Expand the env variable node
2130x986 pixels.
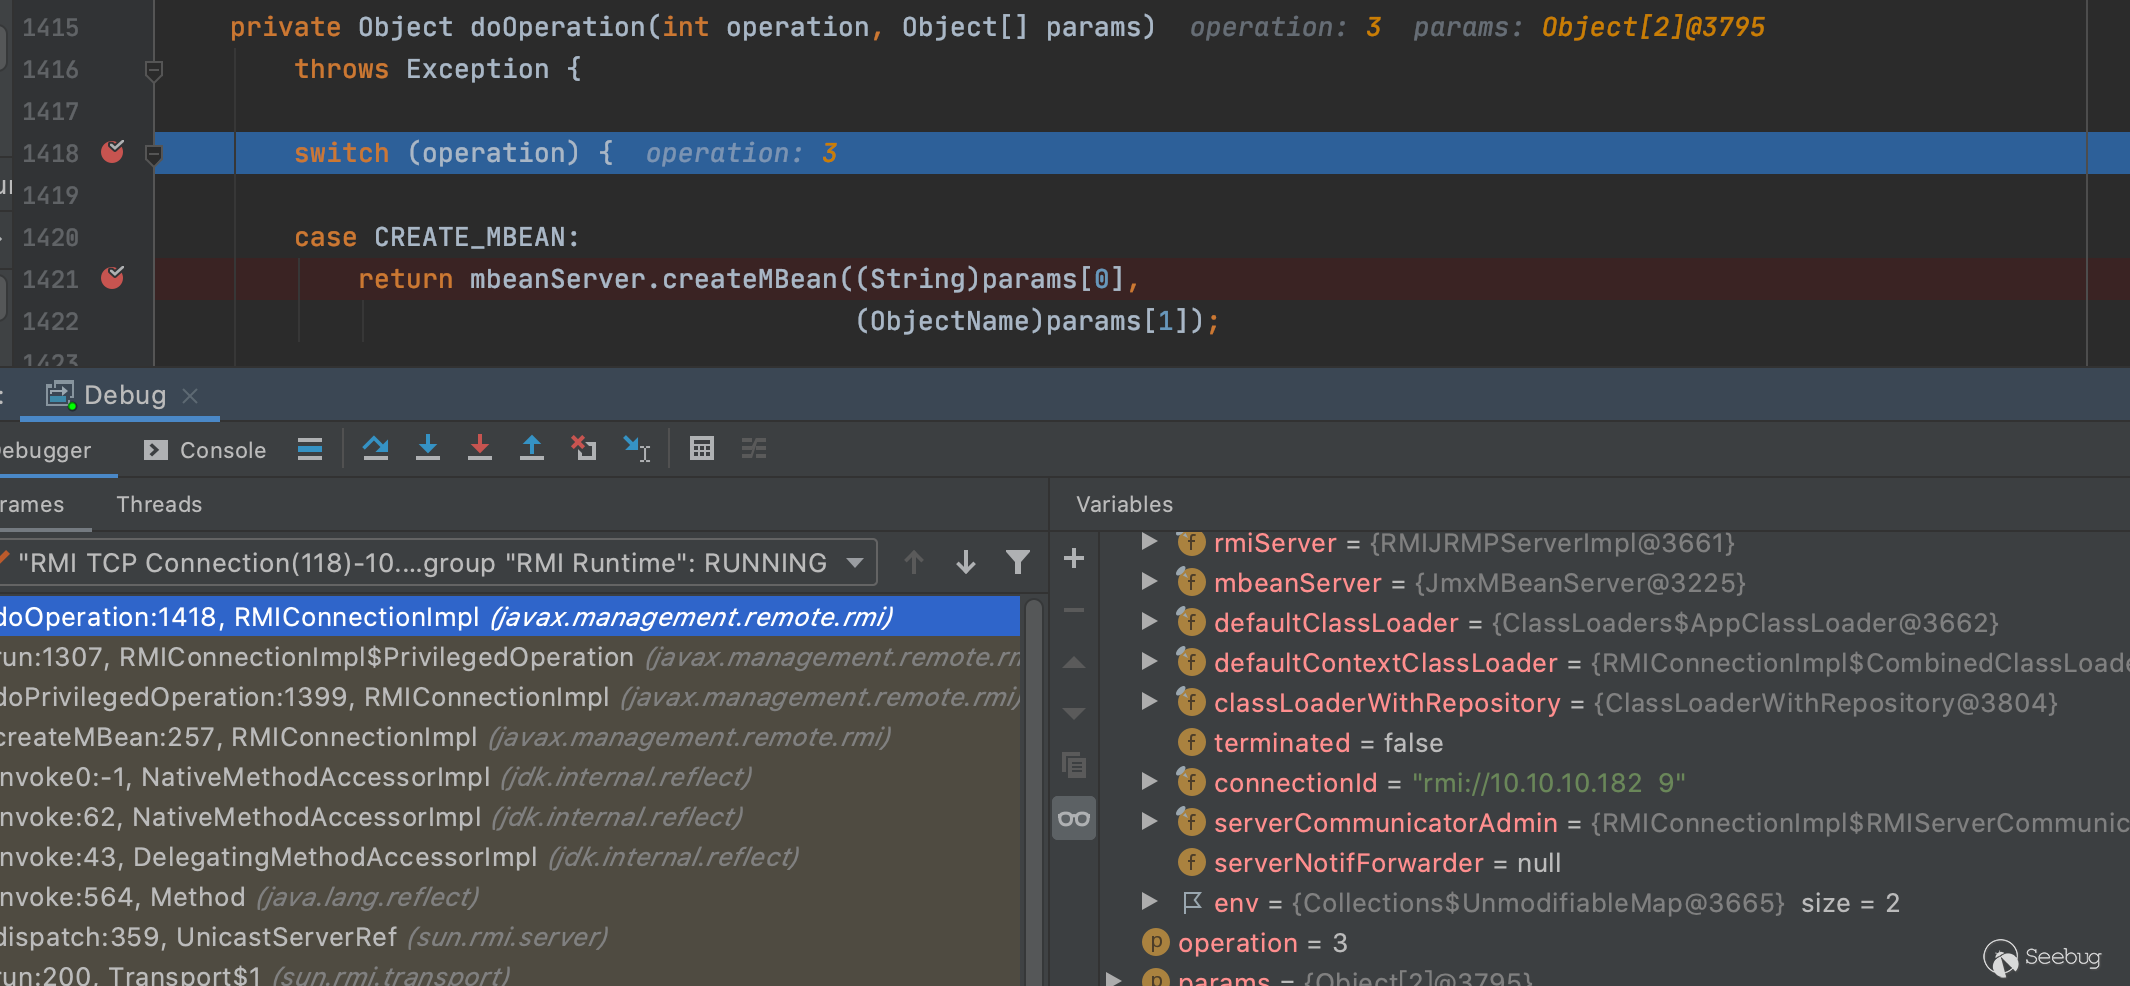[x=1150, y=902]
